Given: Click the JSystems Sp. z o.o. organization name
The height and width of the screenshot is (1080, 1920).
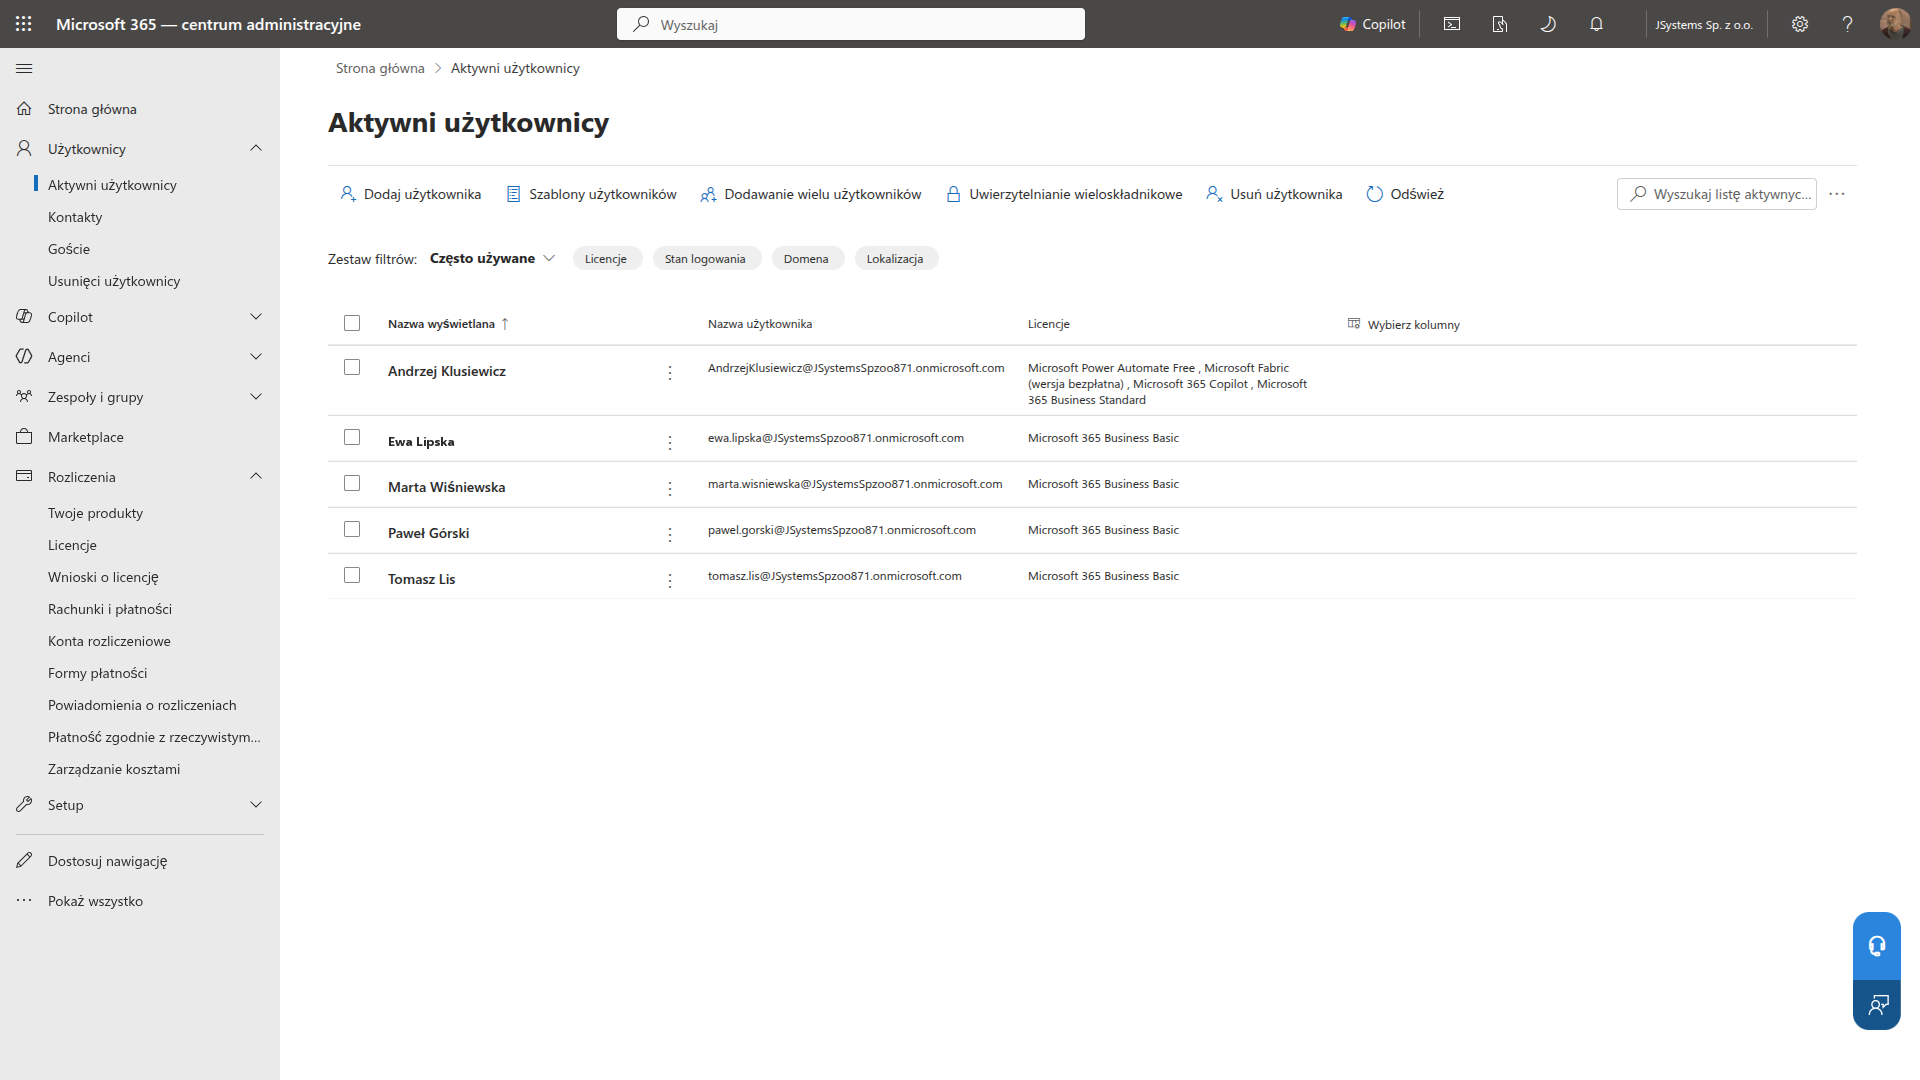Looking at the screenshot, I should click(1704, 25).
